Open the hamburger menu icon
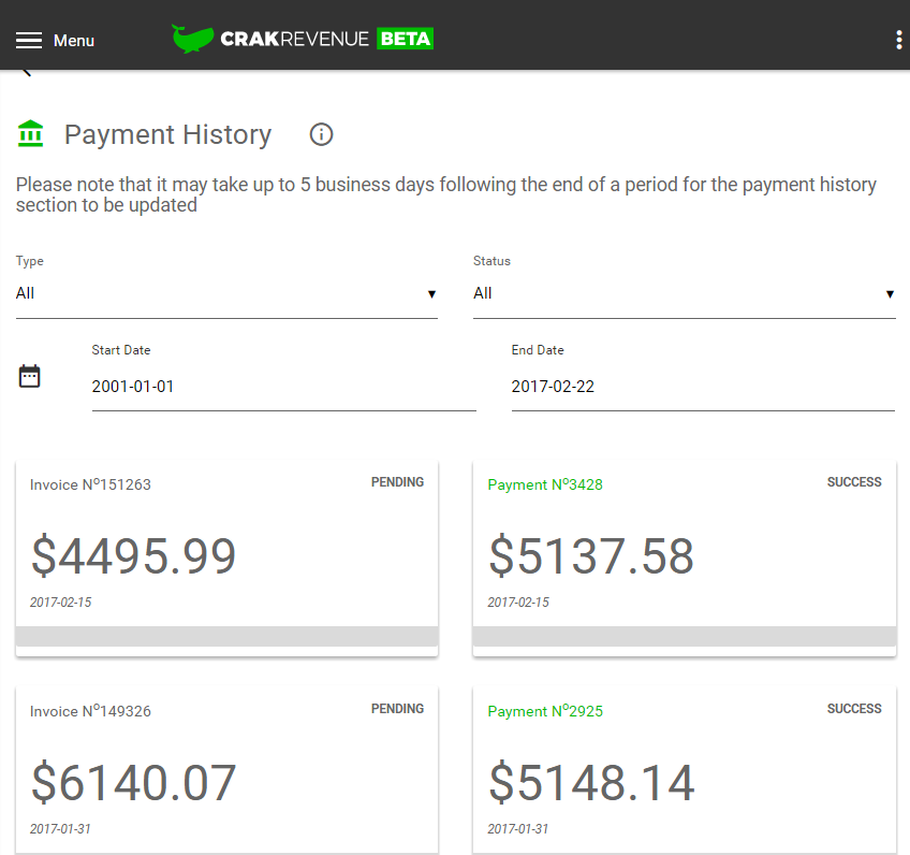910x855 pixels. [29, 40]
